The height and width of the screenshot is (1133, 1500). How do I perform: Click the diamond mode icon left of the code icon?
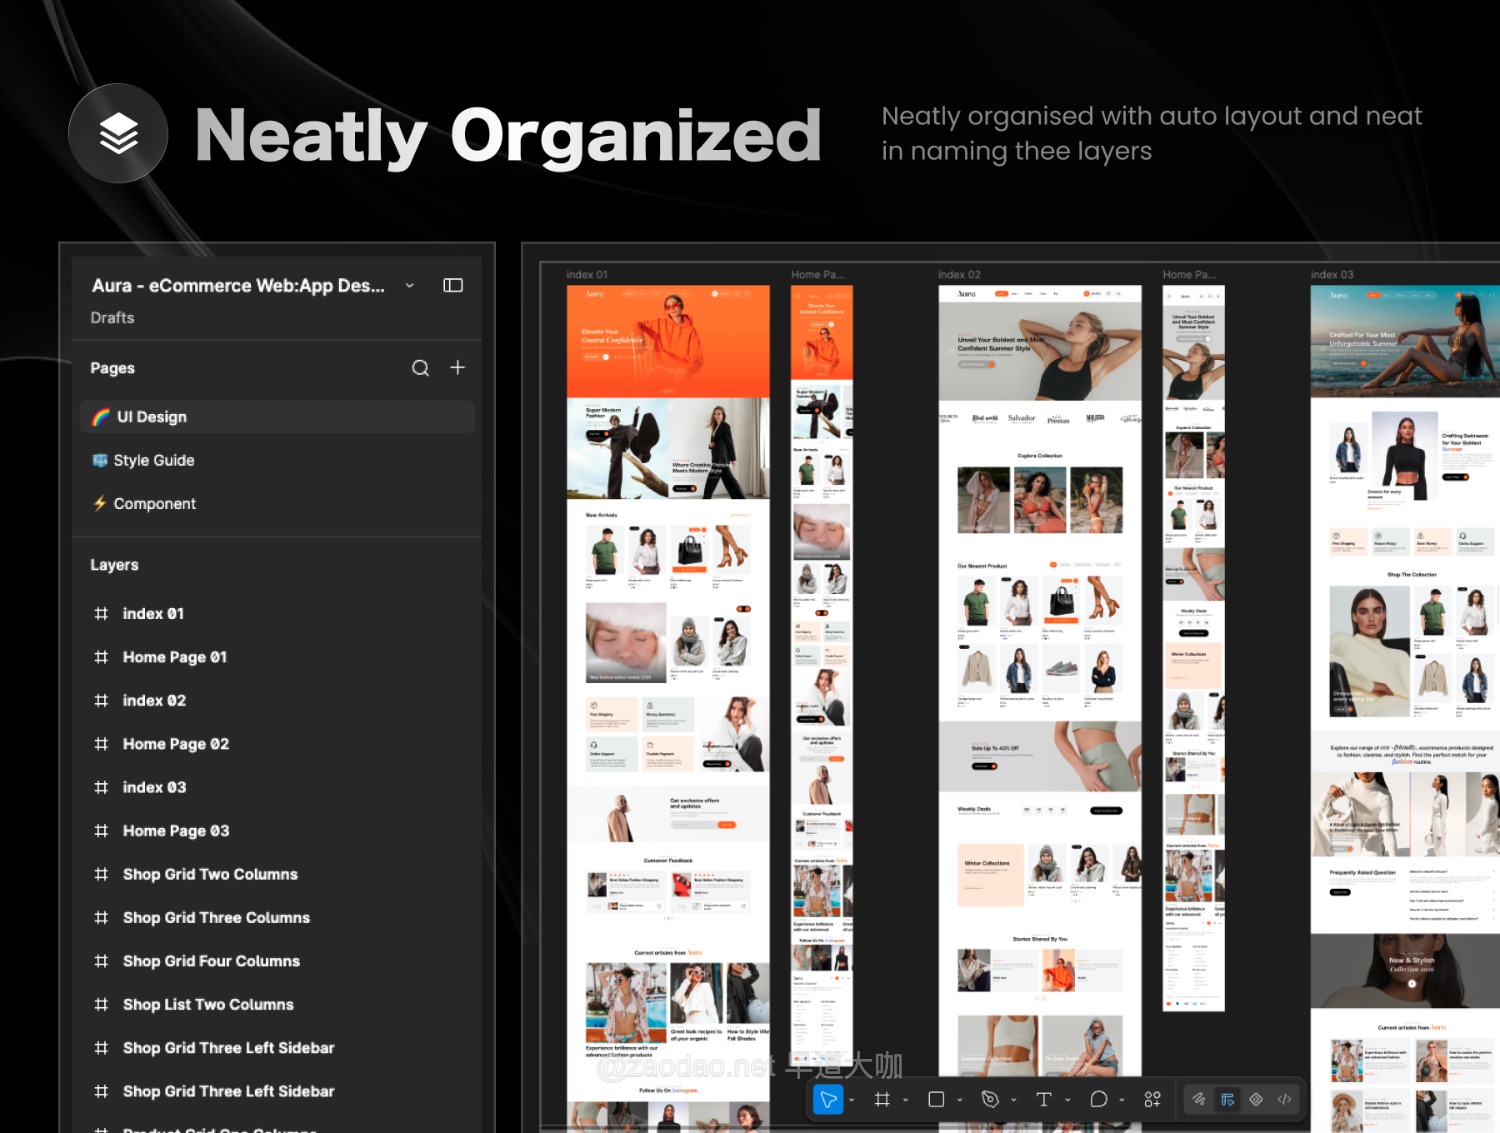(x=1256, y=1100)
